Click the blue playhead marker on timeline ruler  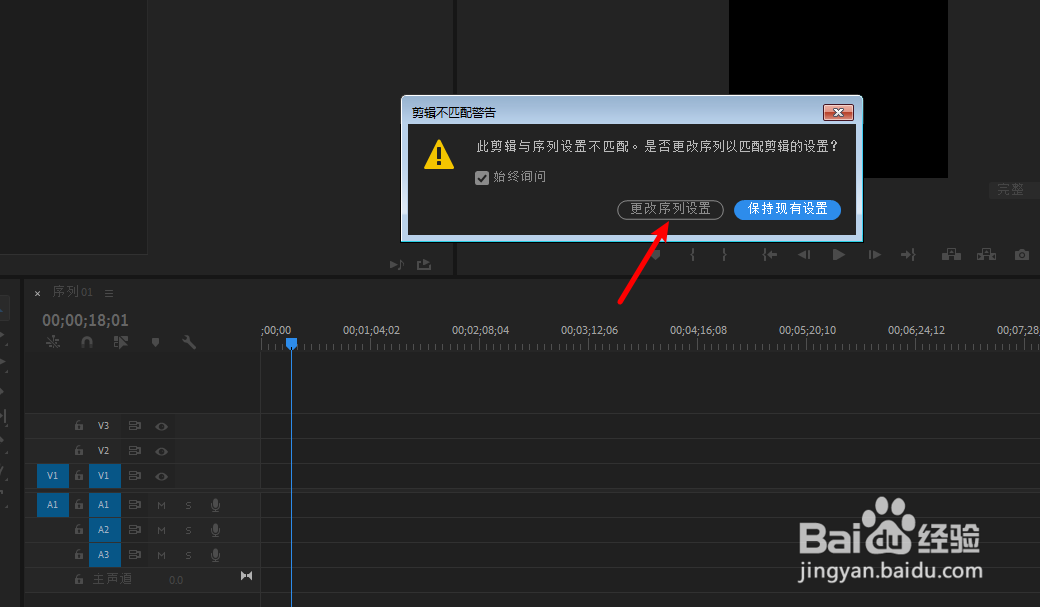pyautogui.click(x=291, y=343)
